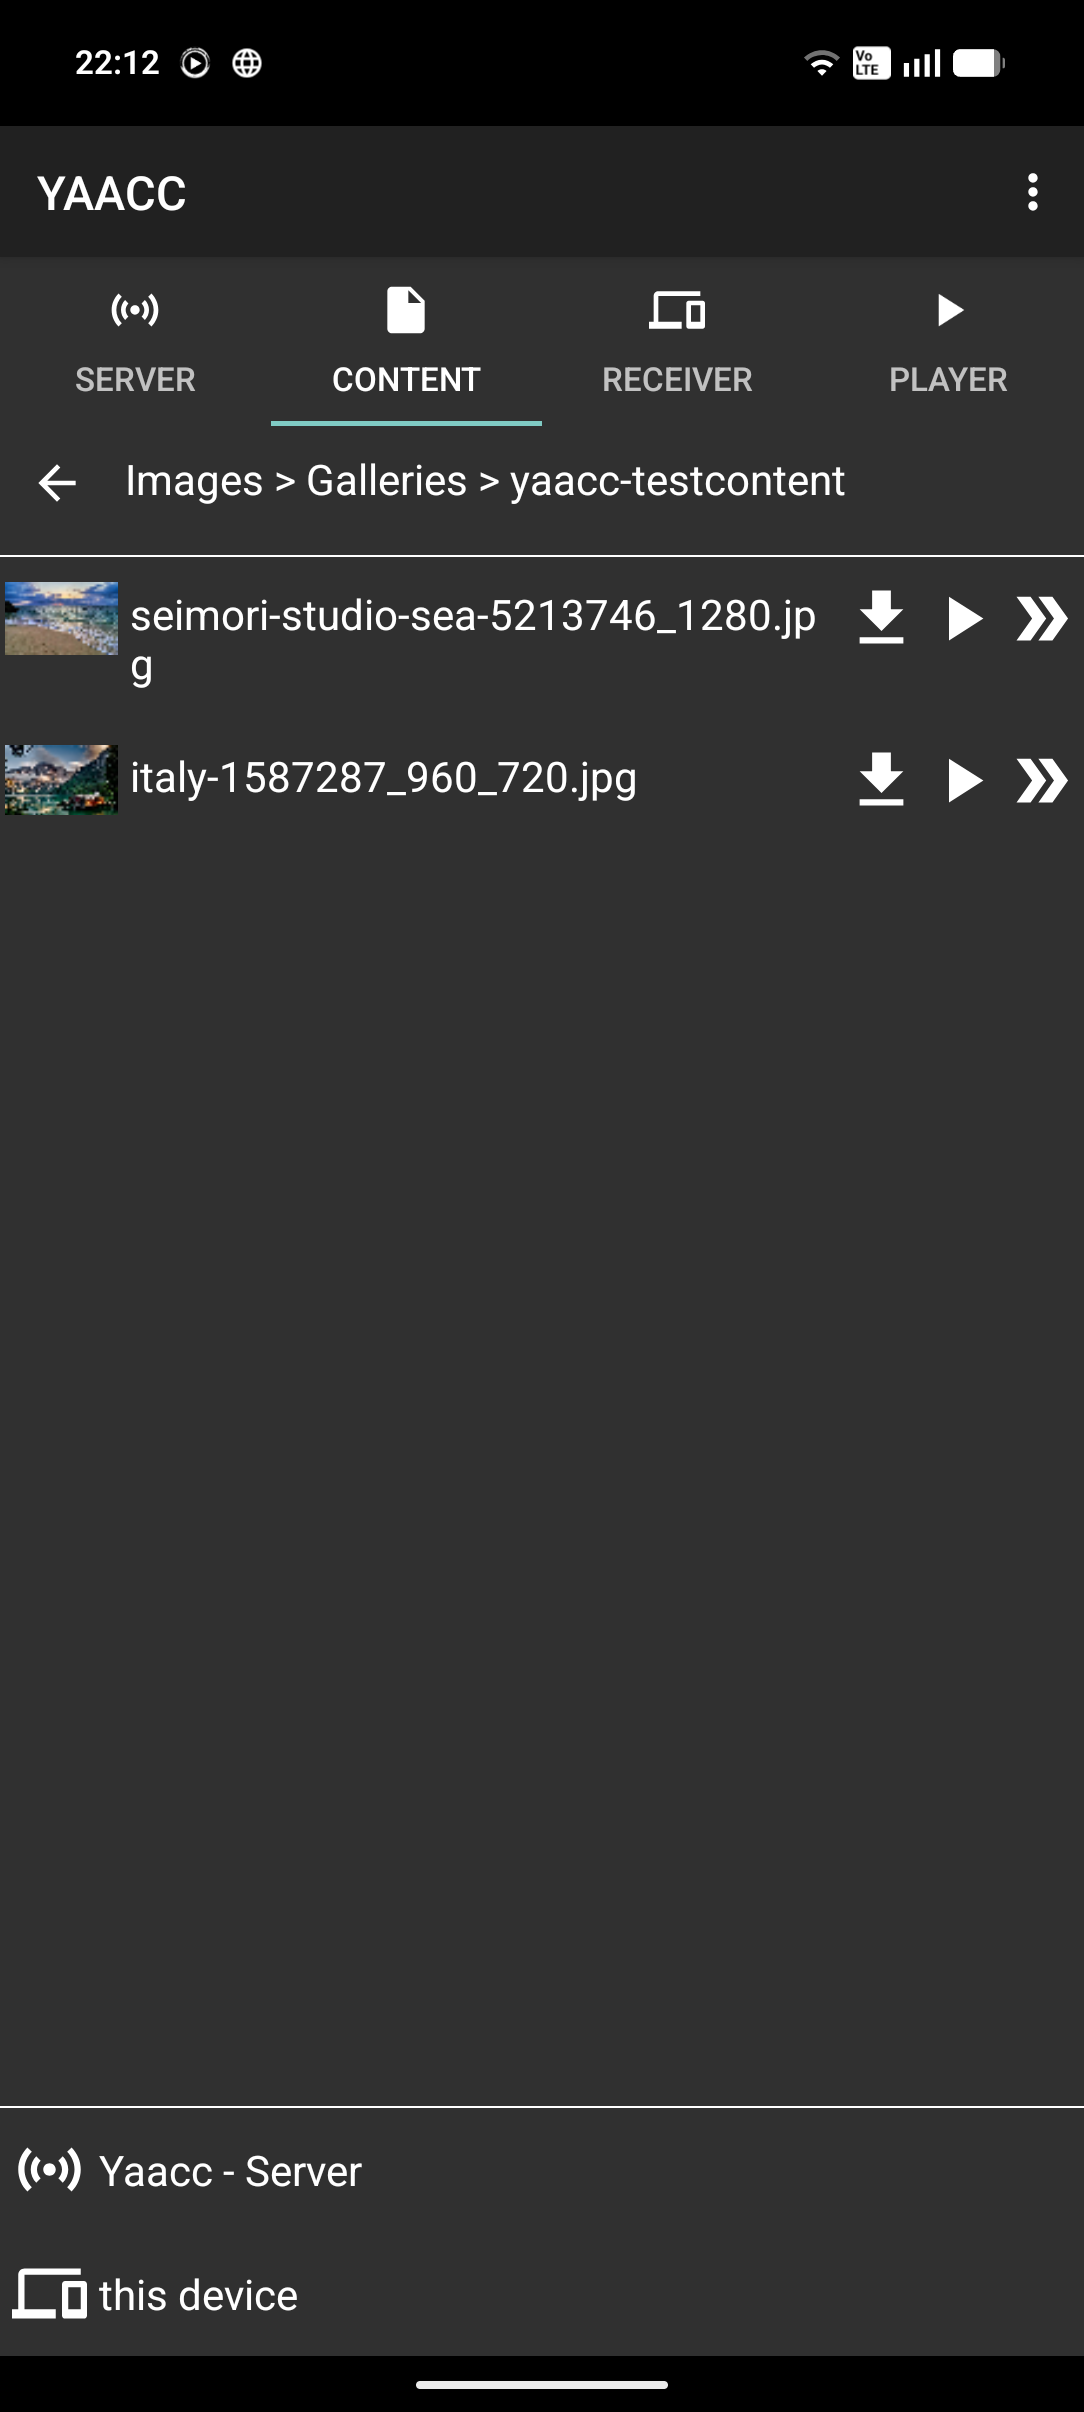
Task: Tap the double-arrow icon for italy-1587287 image
Action: click(x=1042, y=780)
